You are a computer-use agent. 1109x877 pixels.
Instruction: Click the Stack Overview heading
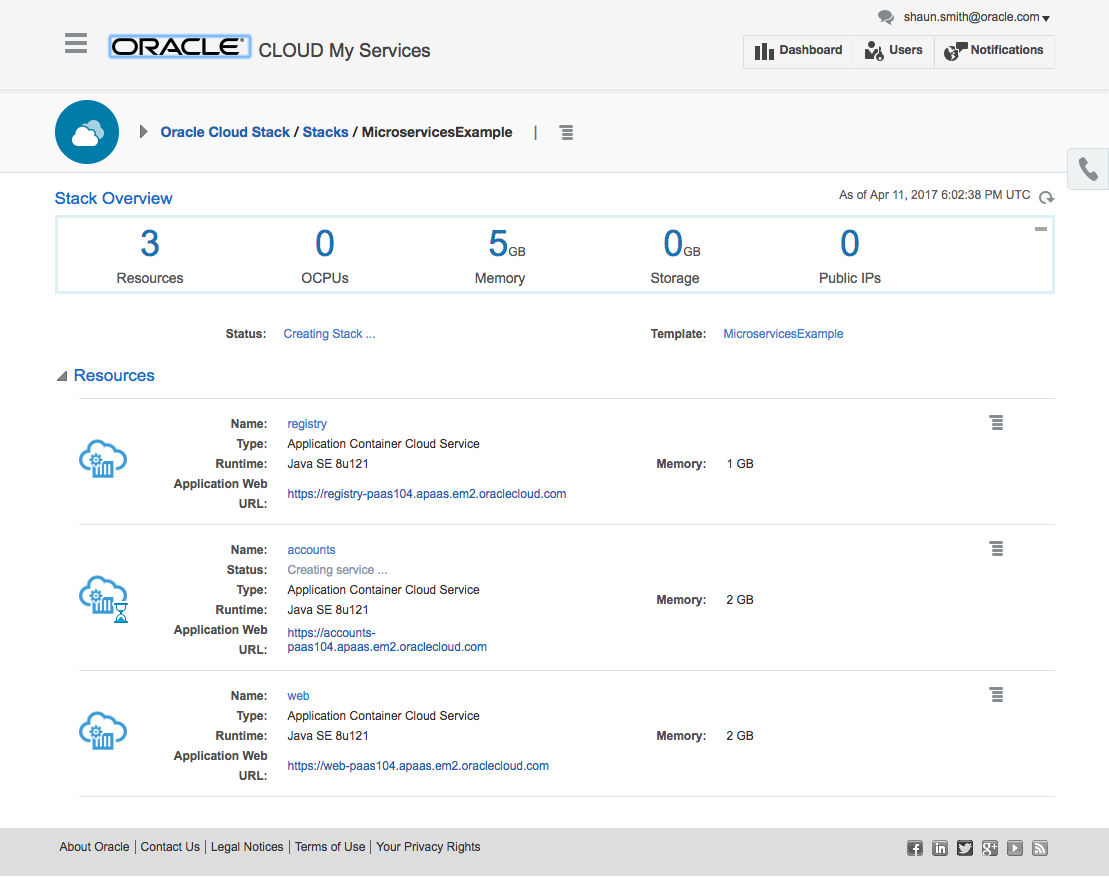[113, 199]
